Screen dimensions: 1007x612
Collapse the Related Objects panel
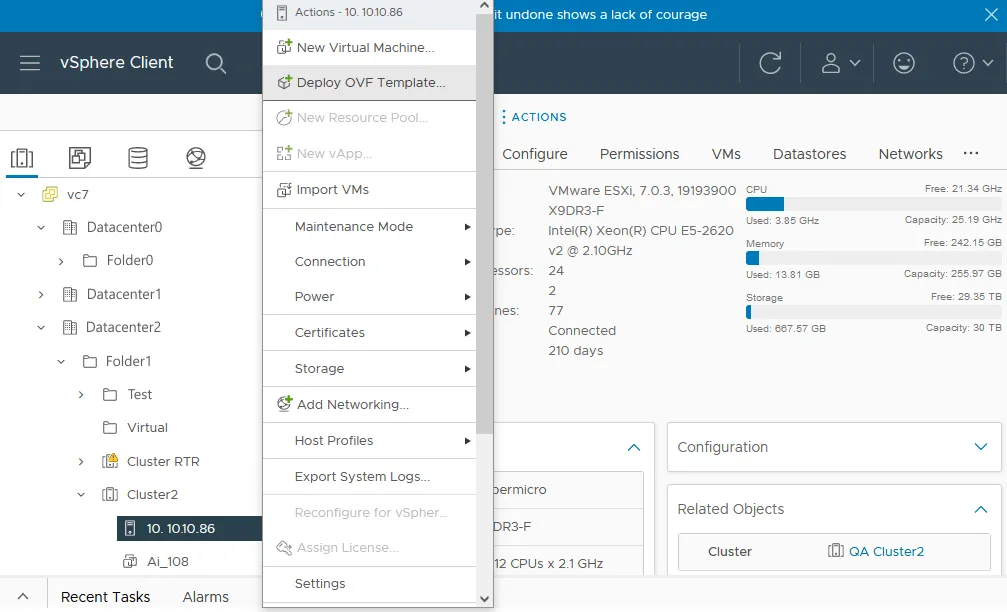pos(980,509)
